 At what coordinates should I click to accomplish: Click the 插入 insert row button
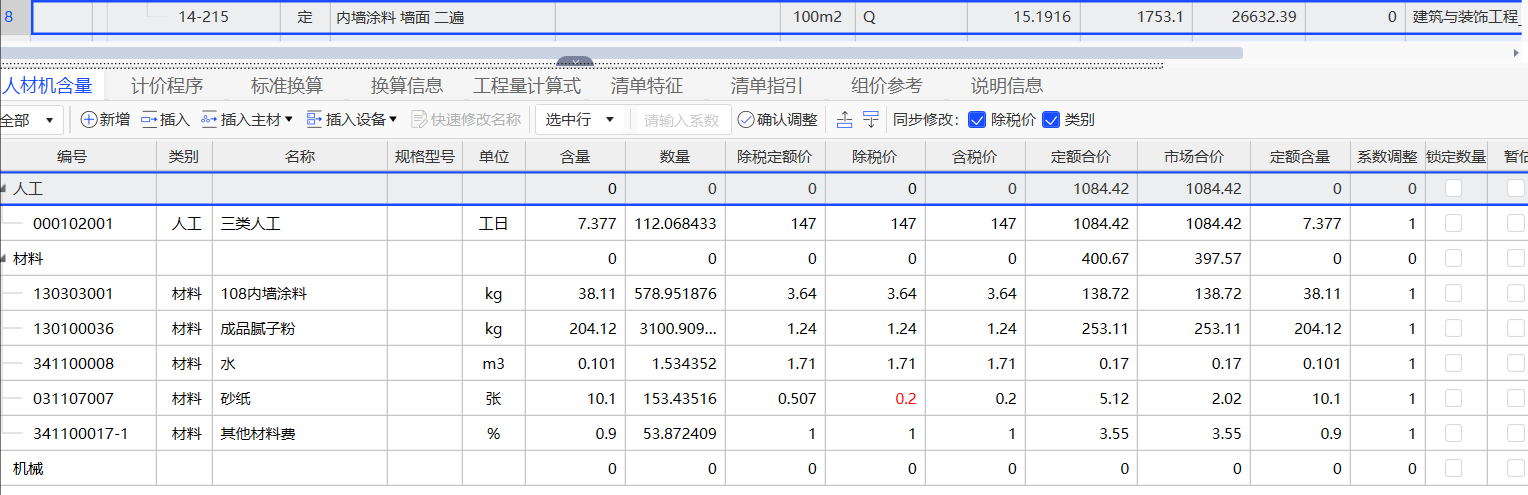pos(165,120)
